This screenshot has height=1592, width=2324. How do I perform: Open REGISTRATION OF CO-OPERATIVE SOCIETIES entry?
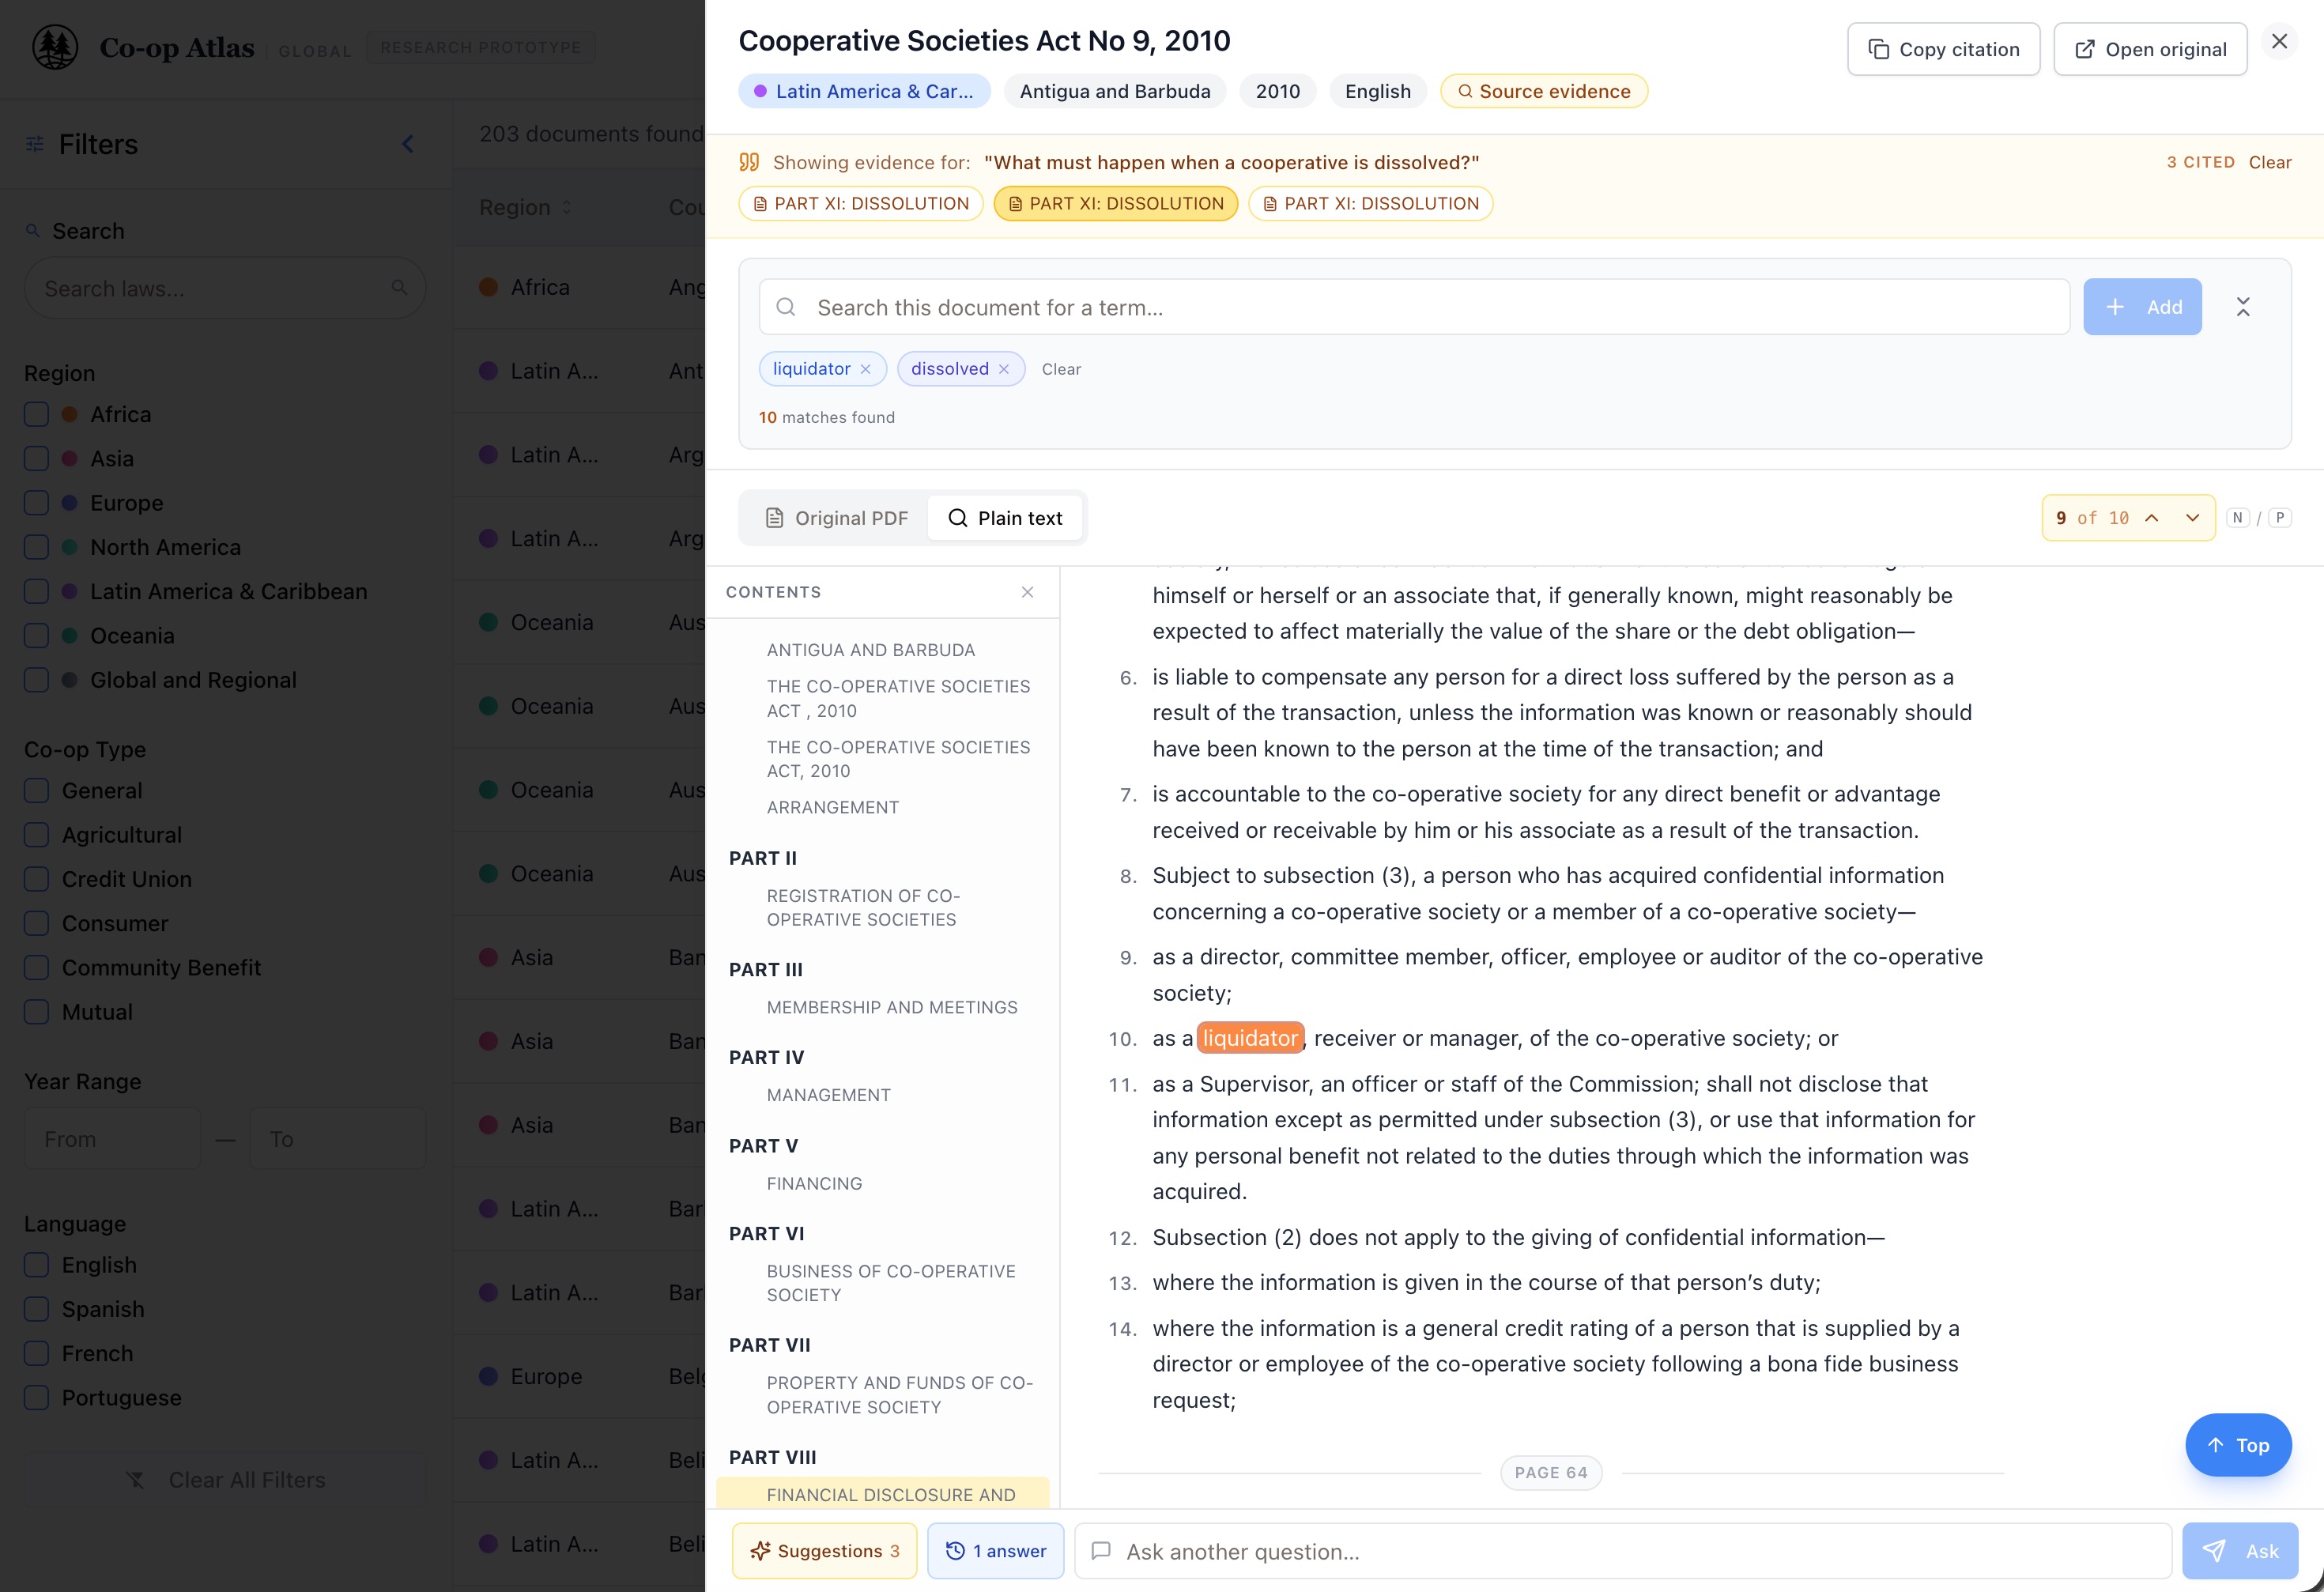863,908
